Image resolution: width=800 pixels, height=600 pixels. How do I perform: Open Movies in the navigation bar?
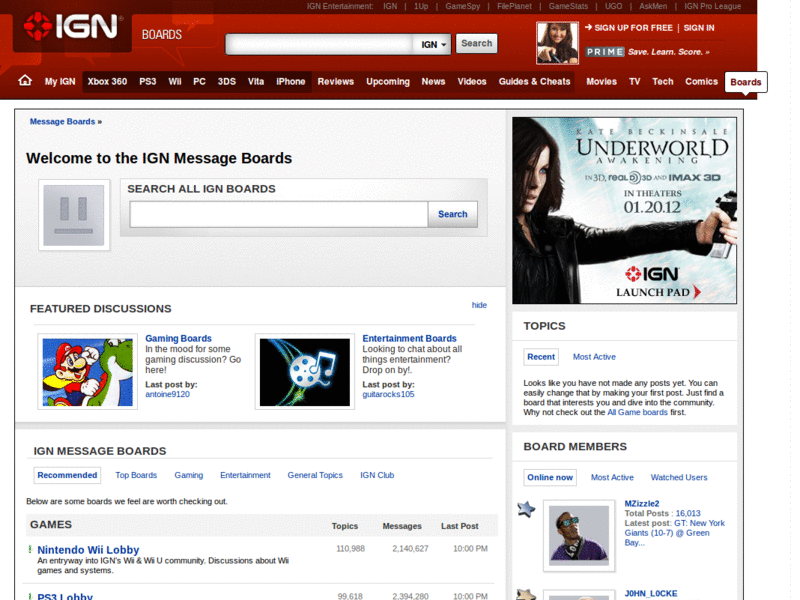click(x=601, y=82)
